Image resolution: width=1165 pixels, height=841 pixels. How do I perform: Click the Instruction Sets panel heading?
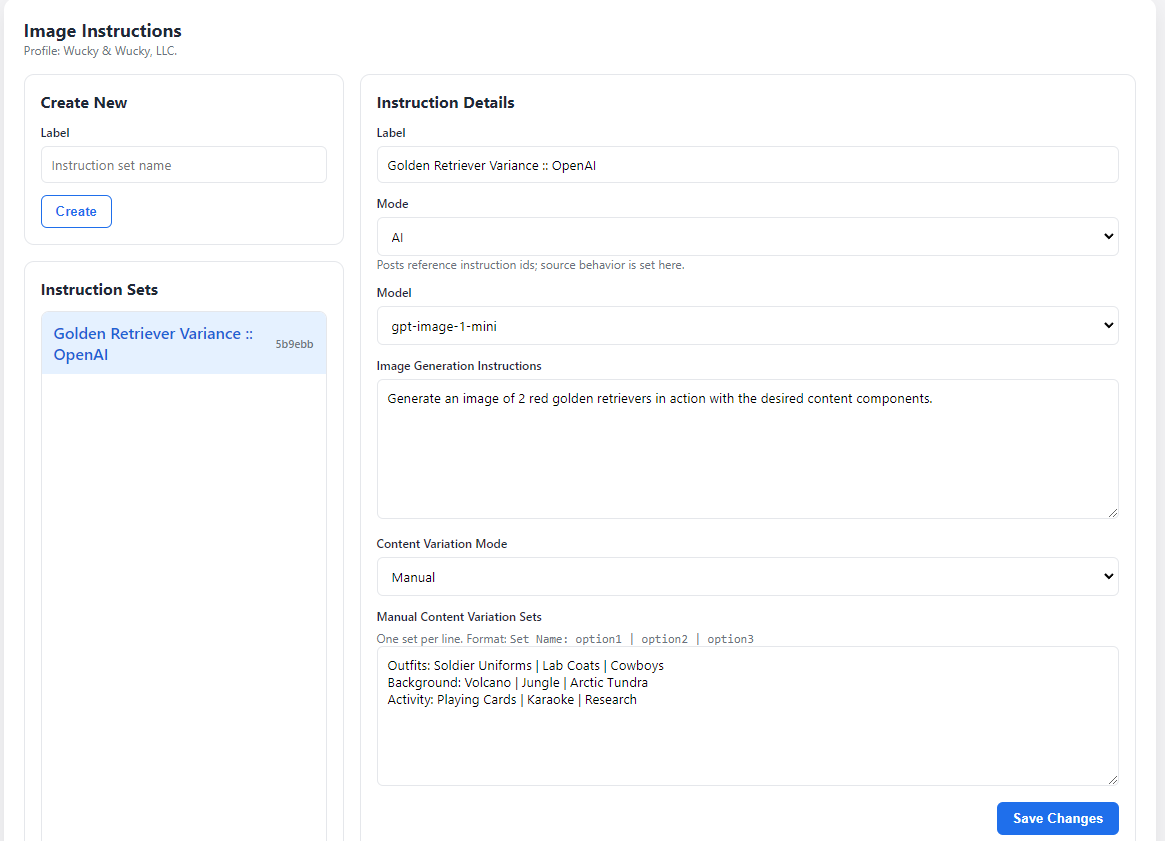click(99, 290)
